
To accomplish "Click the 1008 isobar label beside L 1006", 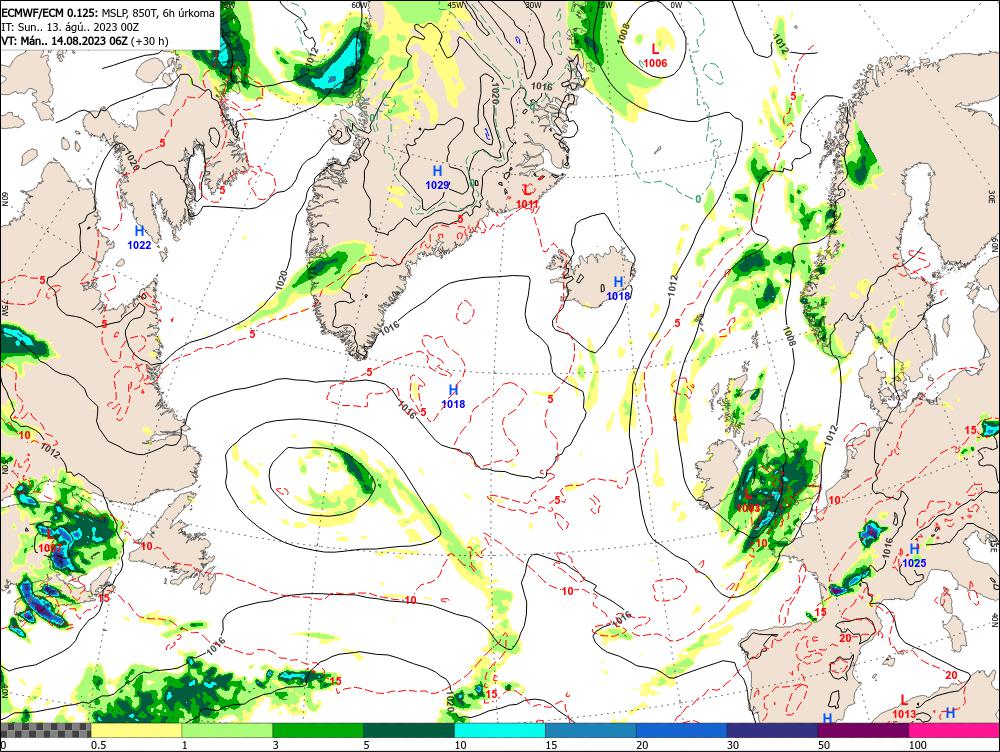I will (623, 33).
